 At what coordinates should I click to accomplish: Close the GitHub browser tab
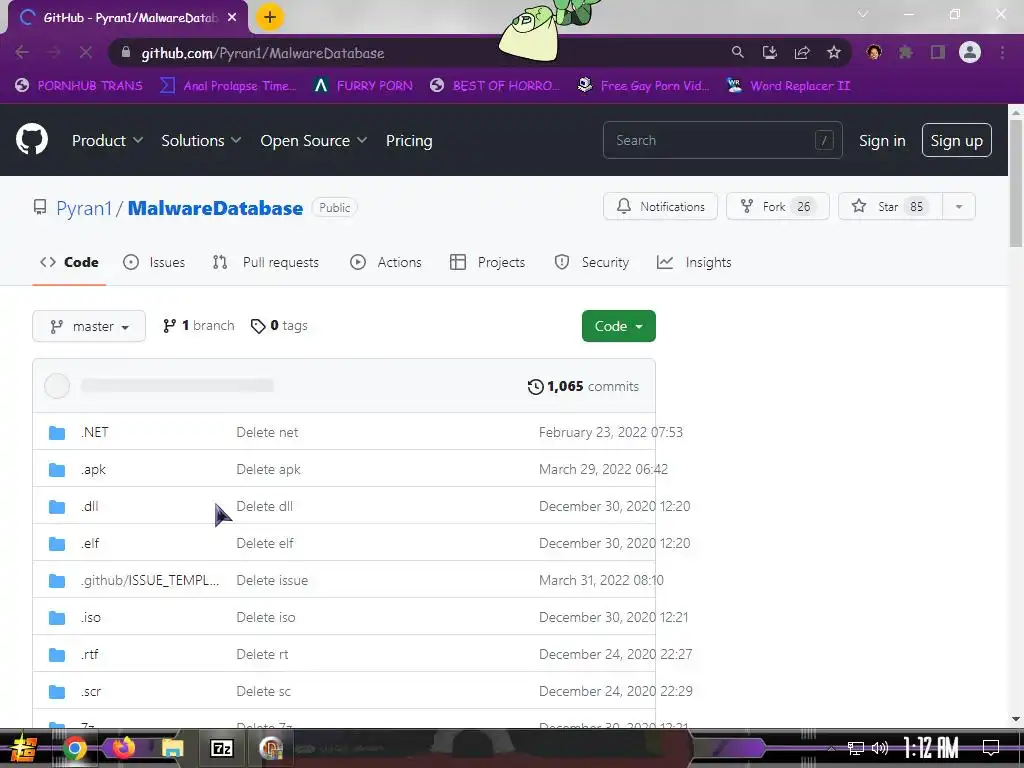coord(232,18)
